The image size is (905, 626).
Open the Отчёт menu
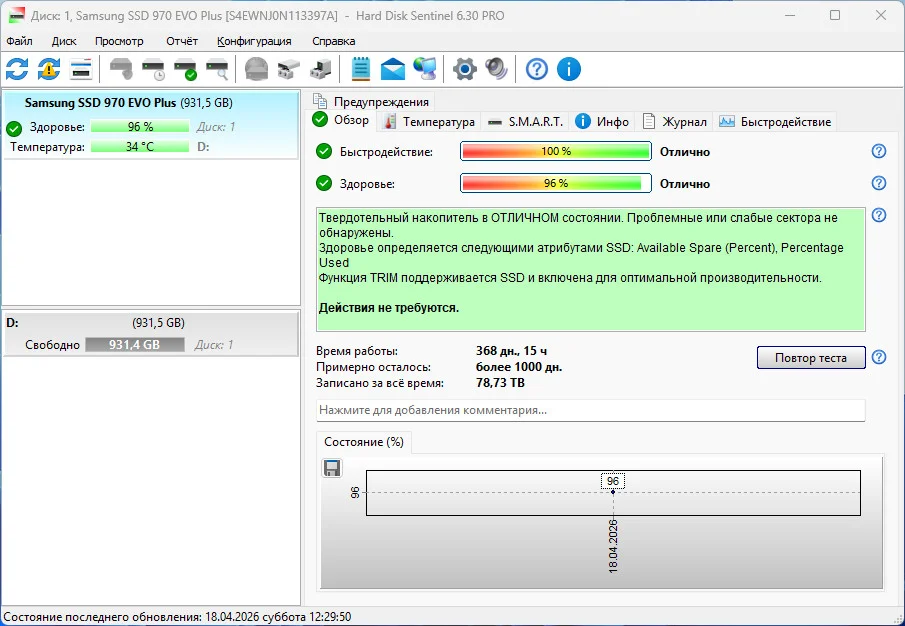tap(182, 41)
